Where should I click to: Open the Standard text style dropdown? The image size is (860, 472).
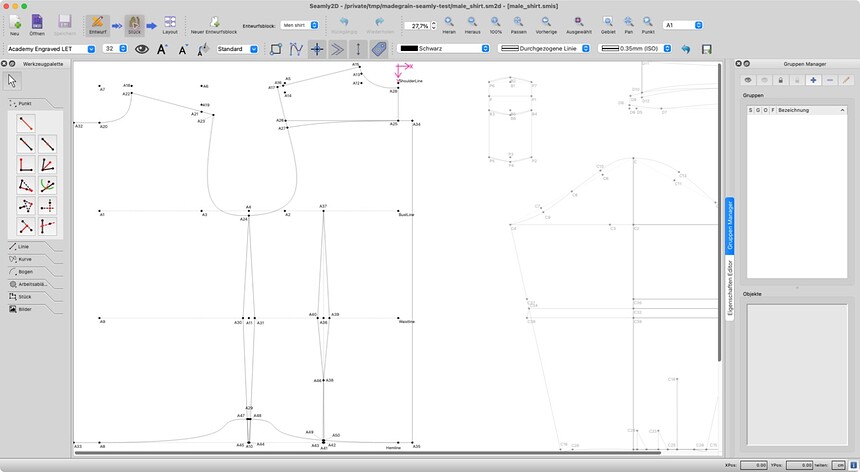tap(237, 49)
